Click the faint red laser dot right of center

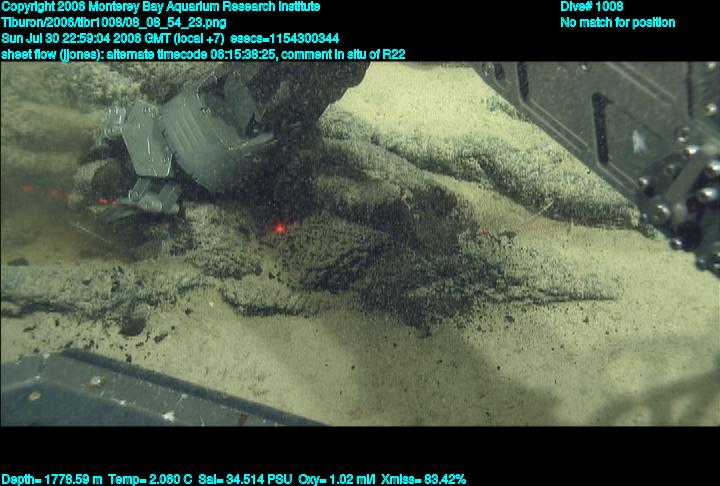pos(481,232)
